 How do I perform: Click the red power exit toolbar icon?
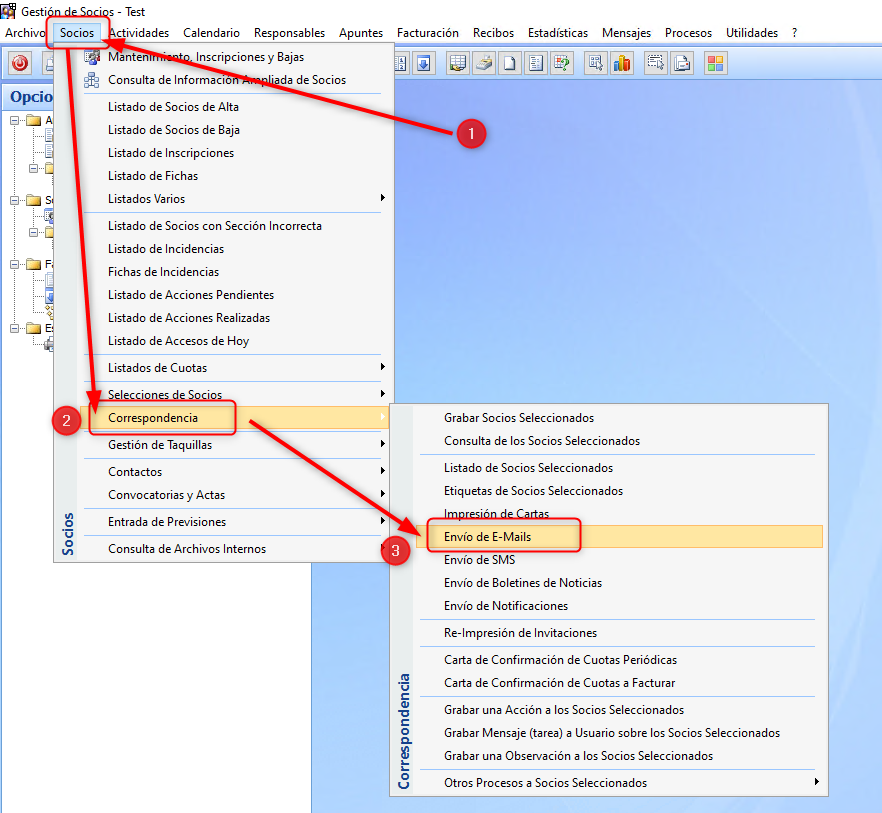20,64
